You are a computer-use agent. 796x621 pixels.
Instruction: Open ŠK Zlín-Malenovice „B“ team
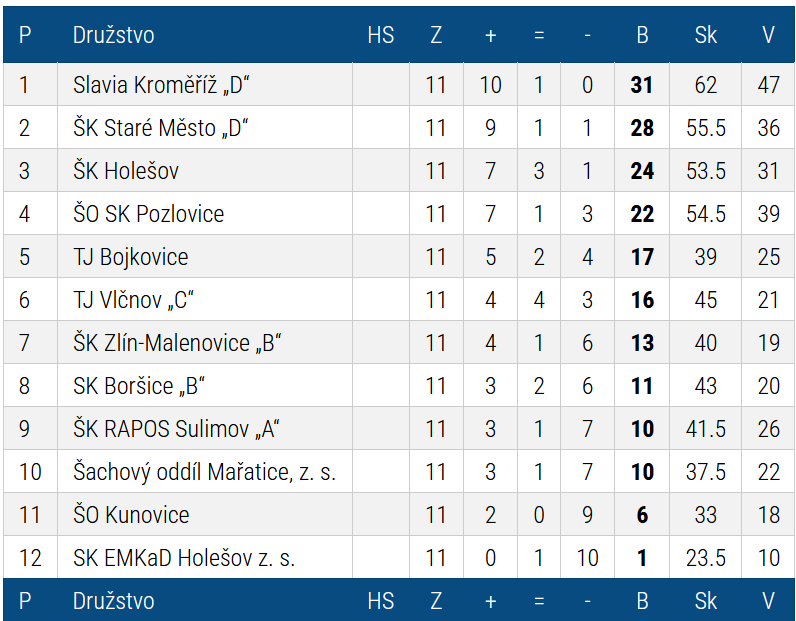coord(177,343)
